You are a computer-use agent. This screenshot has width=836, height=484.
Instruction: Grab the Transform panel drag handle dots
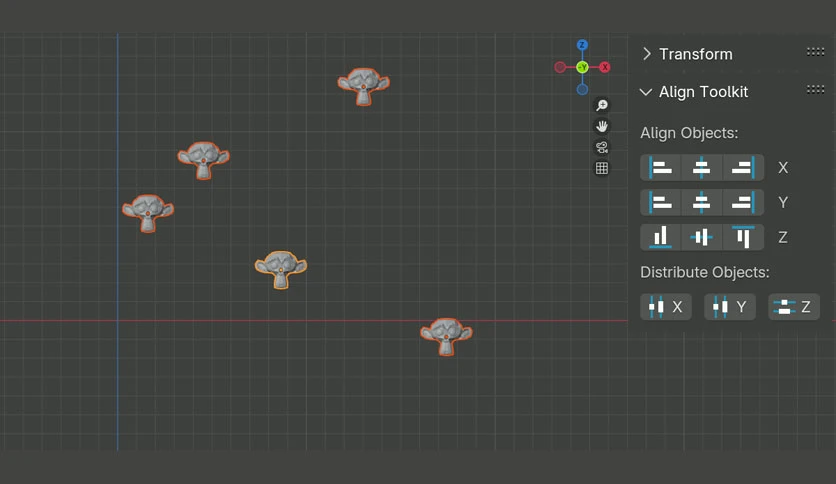click(x=815, y=52)
